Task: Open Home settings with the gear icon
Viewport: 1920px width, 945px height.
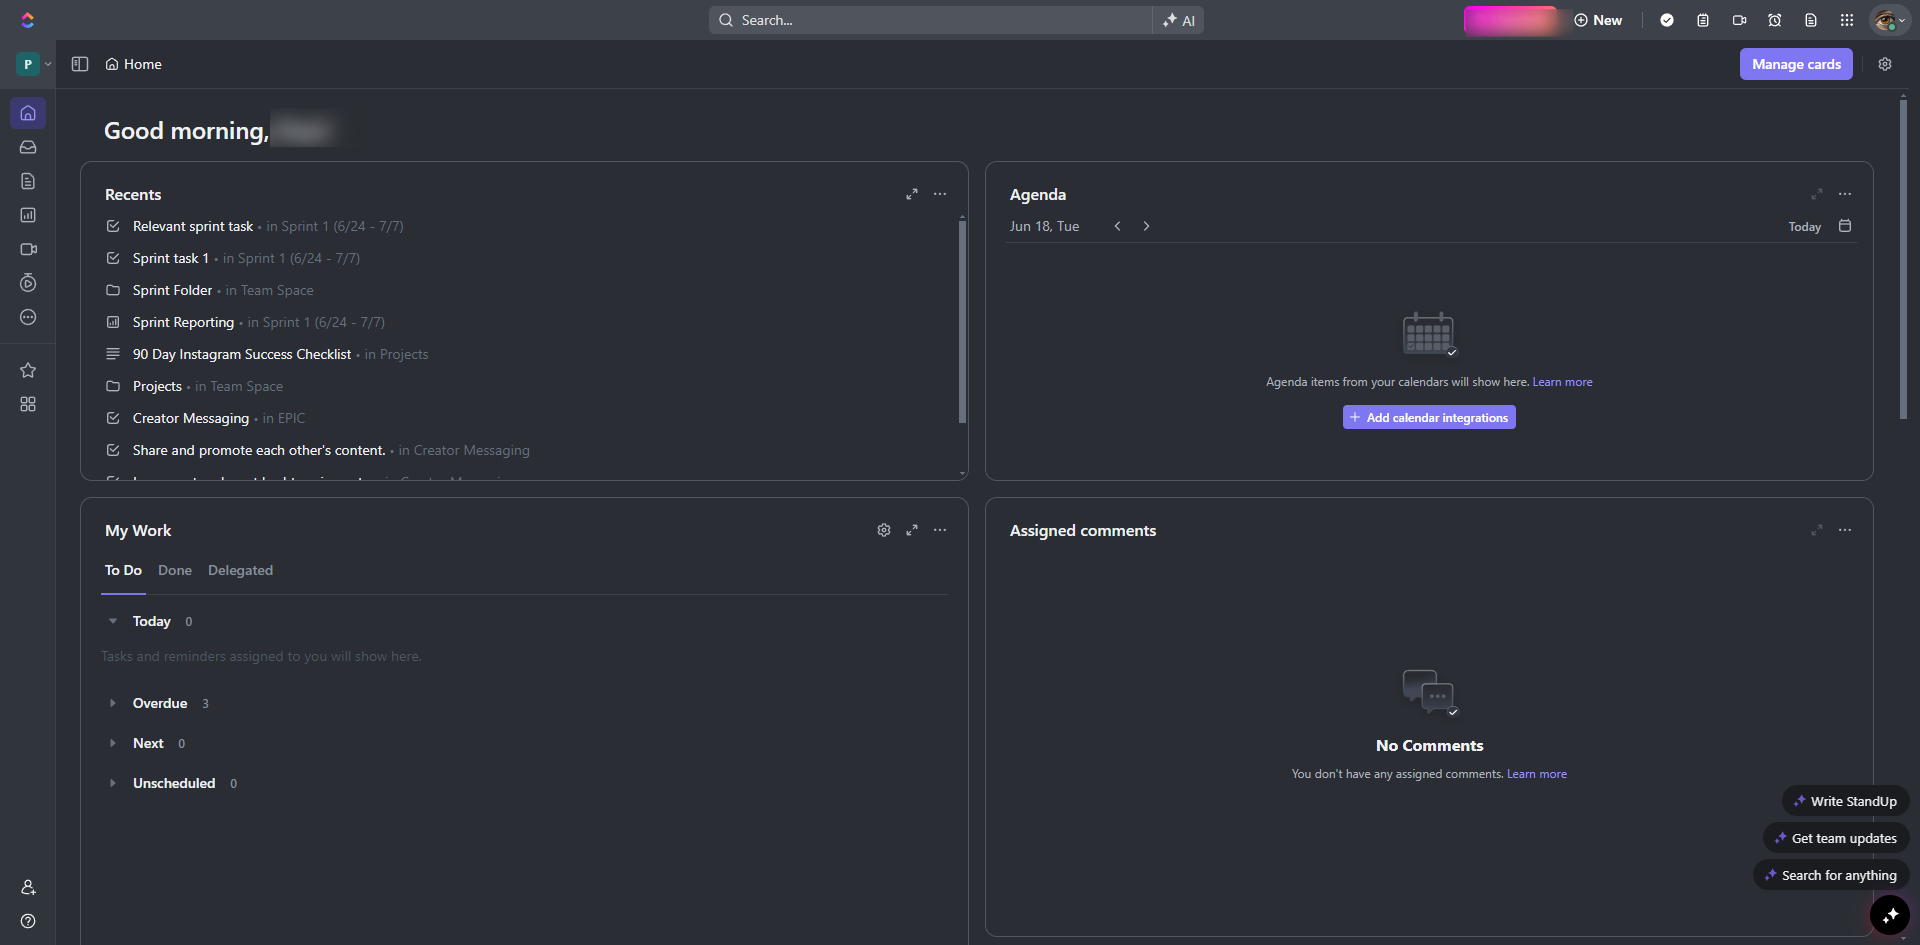Action: click(1885, 64)
